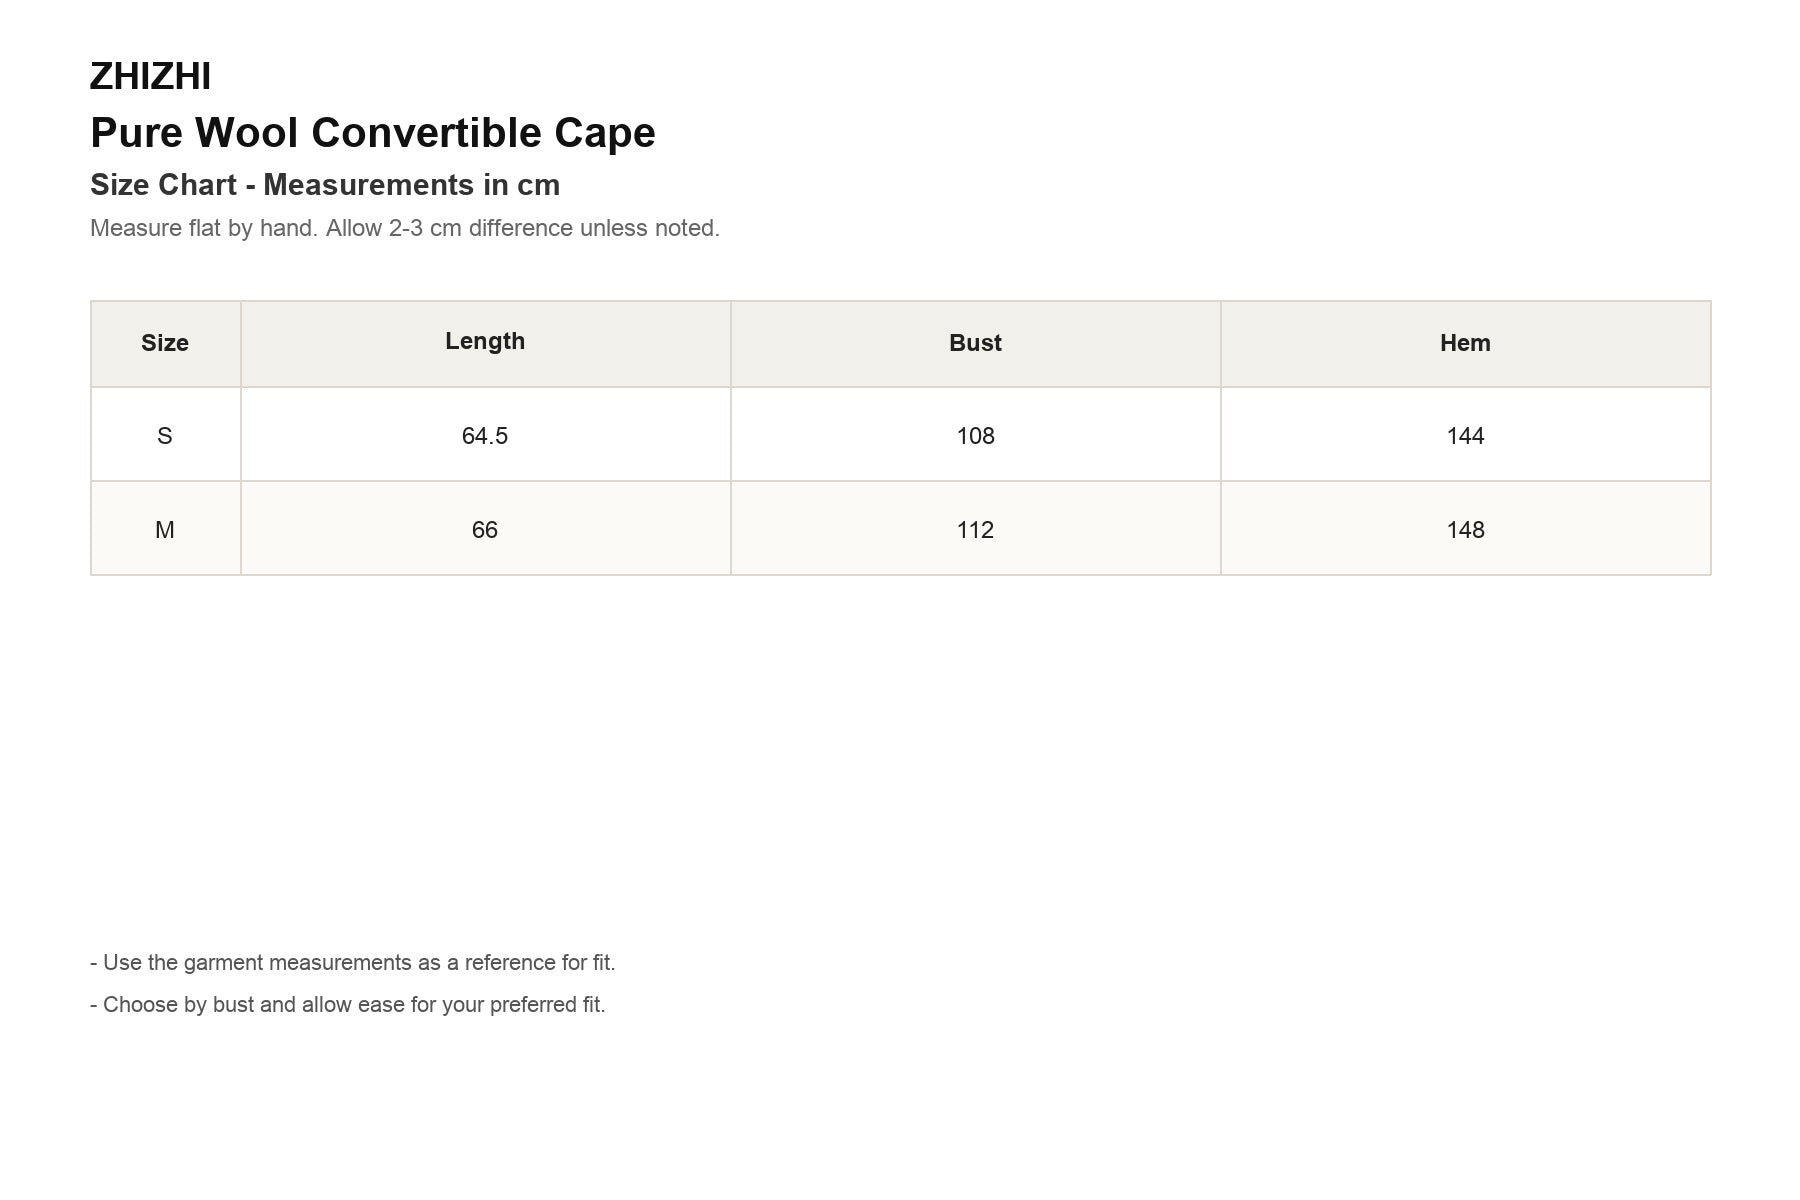Click the ZHIZHI brand name
The image size is (1800, 1200).
coord(150,77)
